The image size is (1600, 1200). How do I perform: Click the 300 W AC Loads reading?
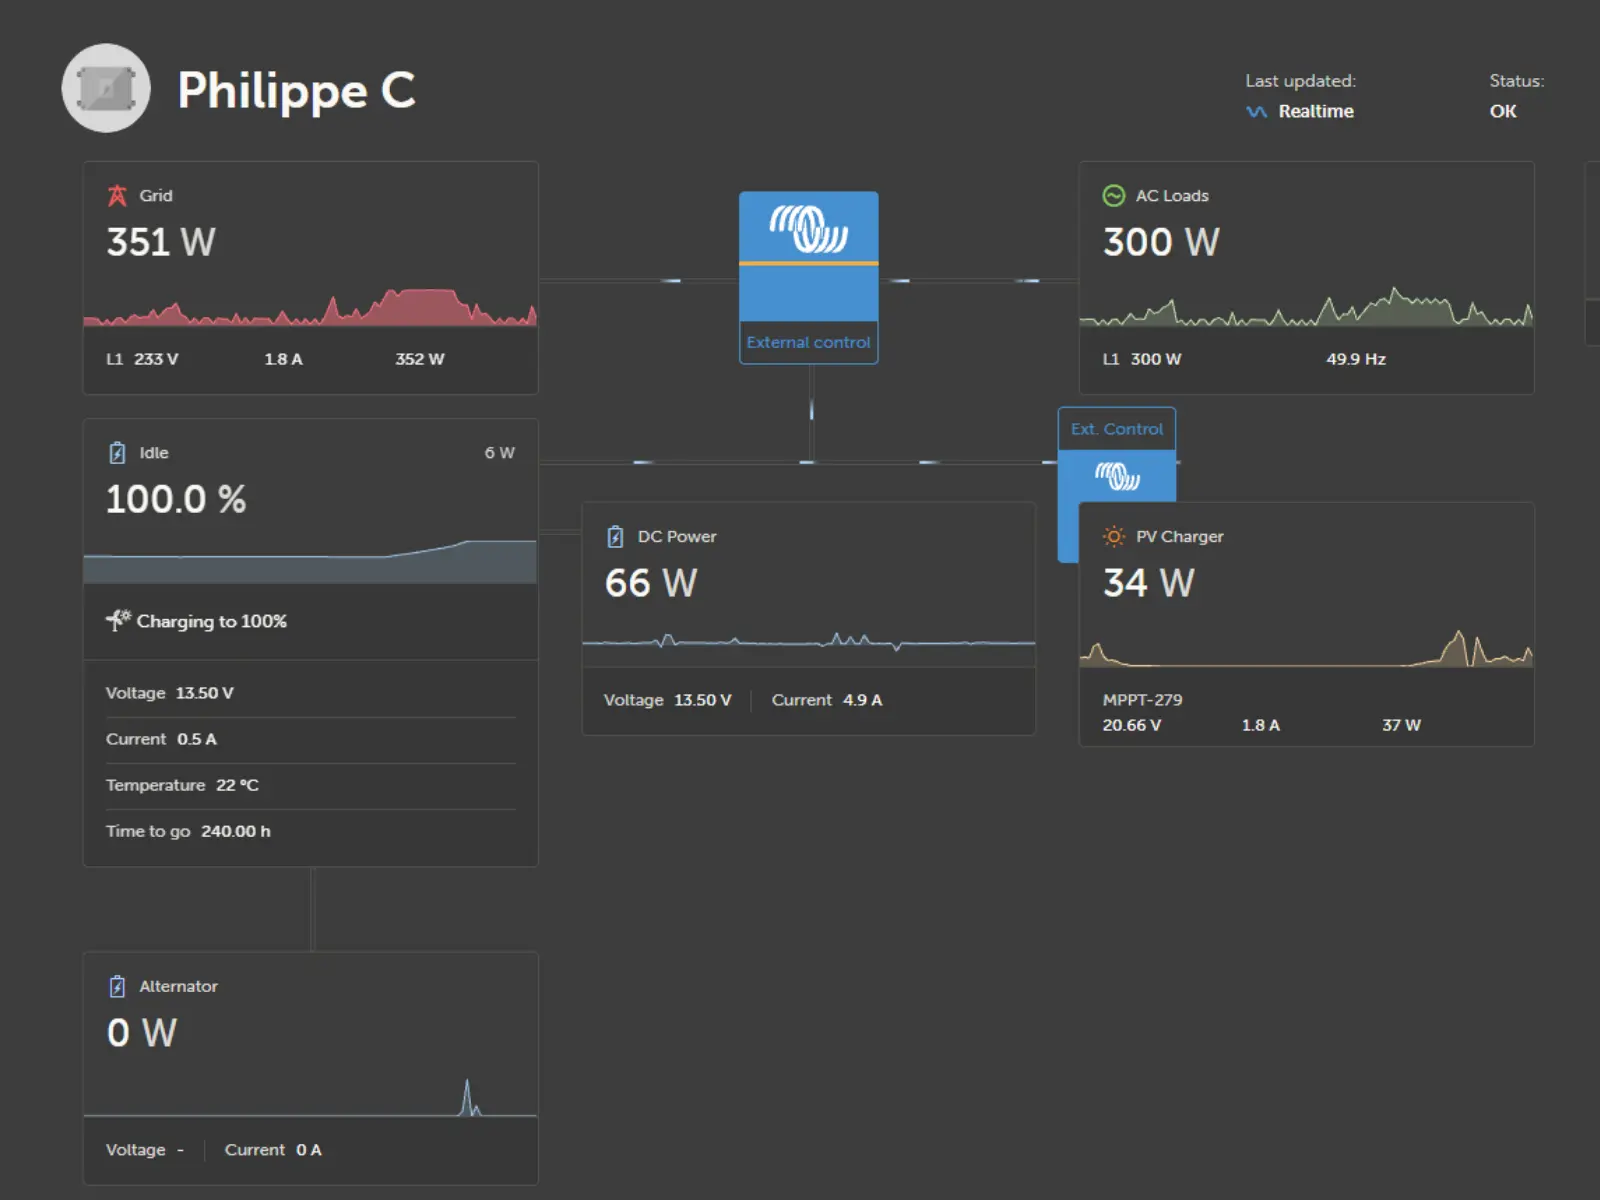tap(1161, 242)
